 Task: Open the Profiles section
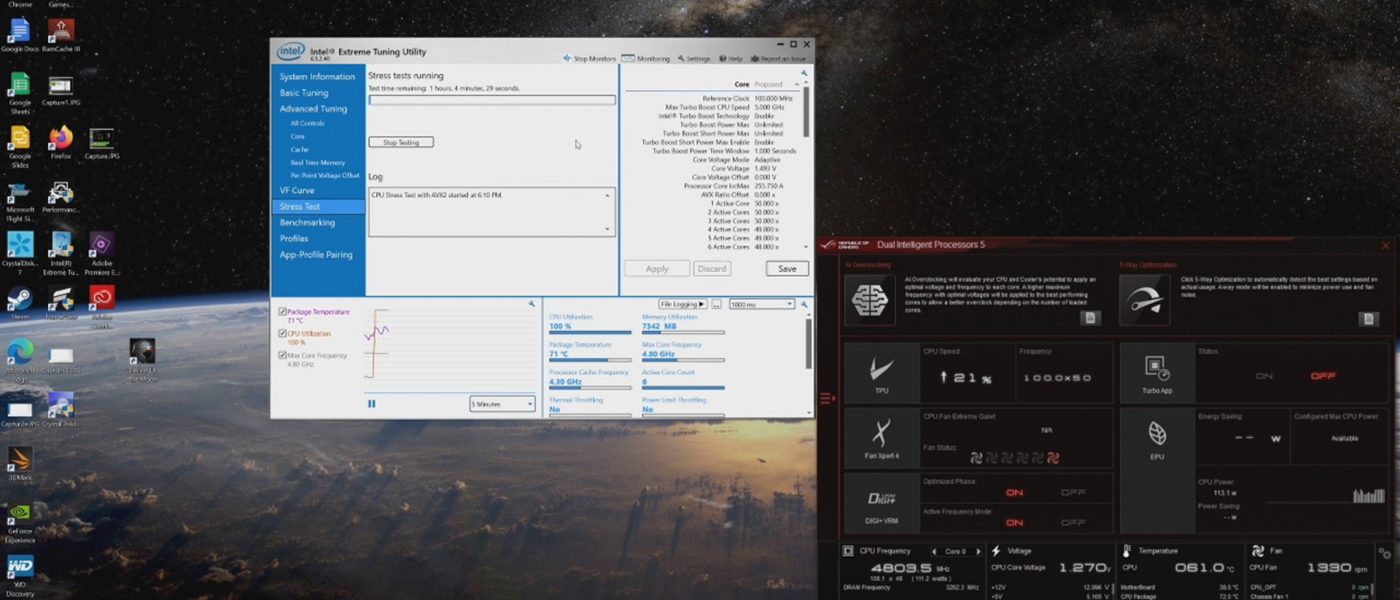(294, 239)
